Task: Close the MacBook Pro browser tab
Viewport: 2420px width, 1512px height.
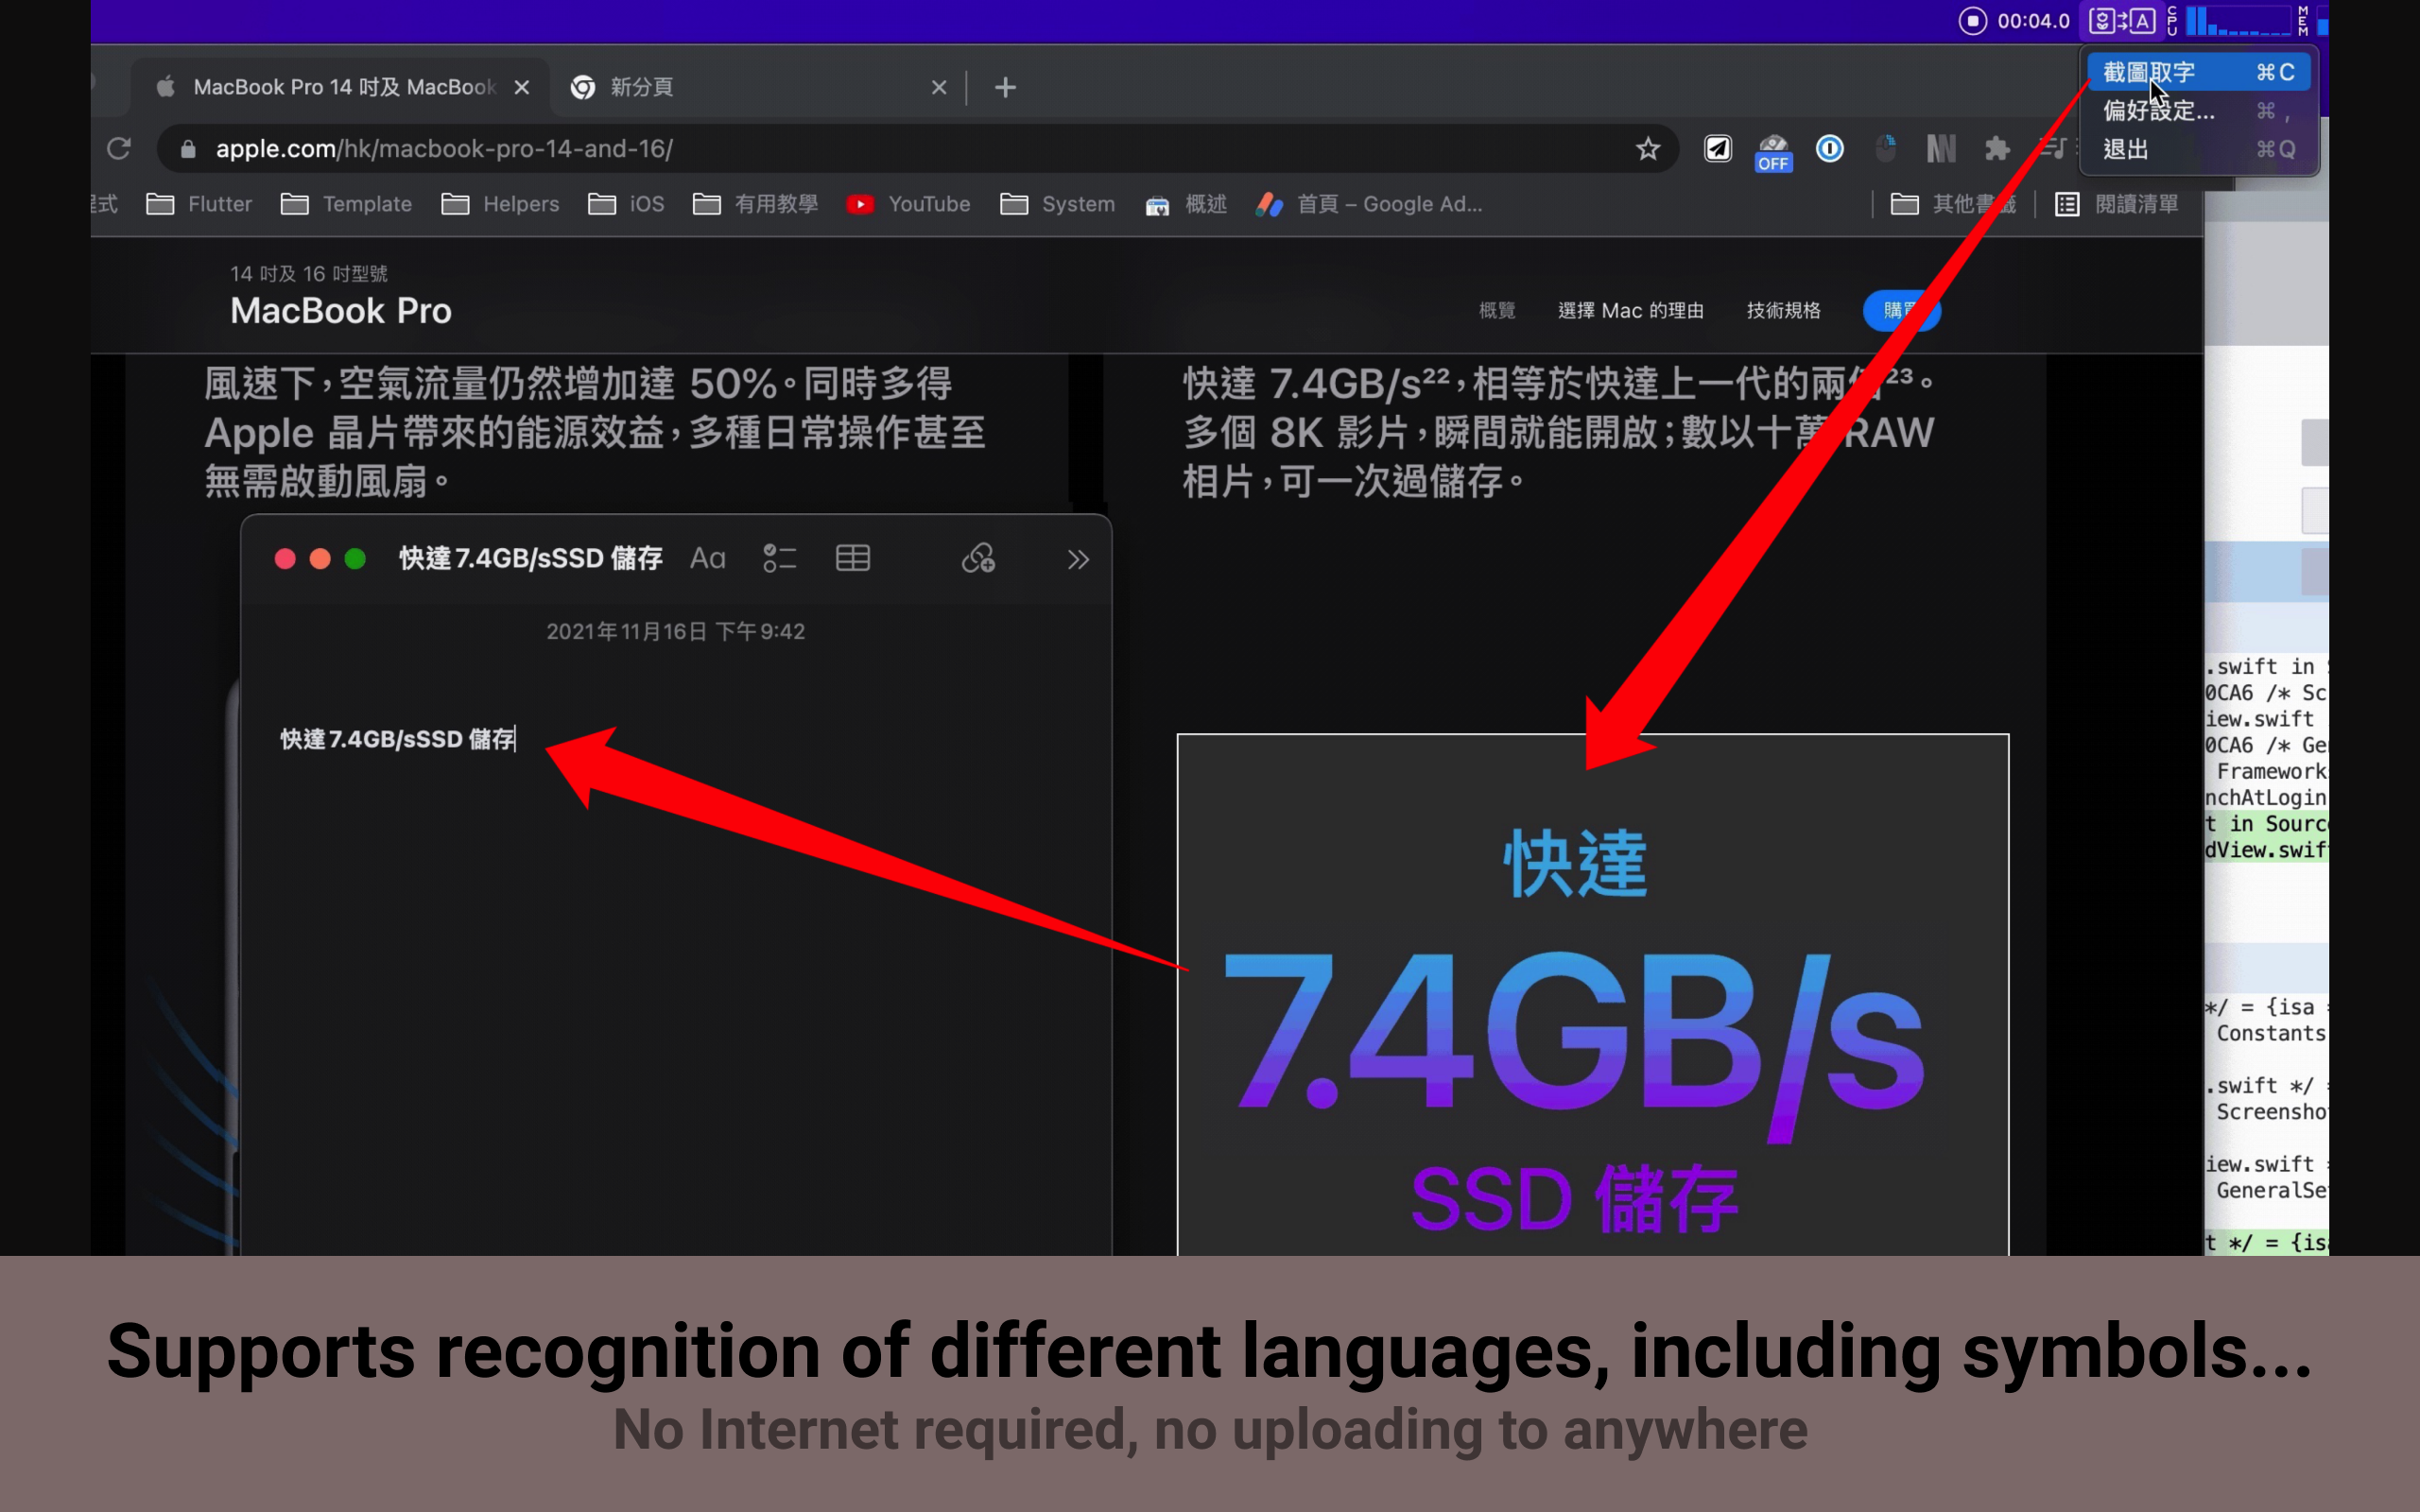Action: 521,87
